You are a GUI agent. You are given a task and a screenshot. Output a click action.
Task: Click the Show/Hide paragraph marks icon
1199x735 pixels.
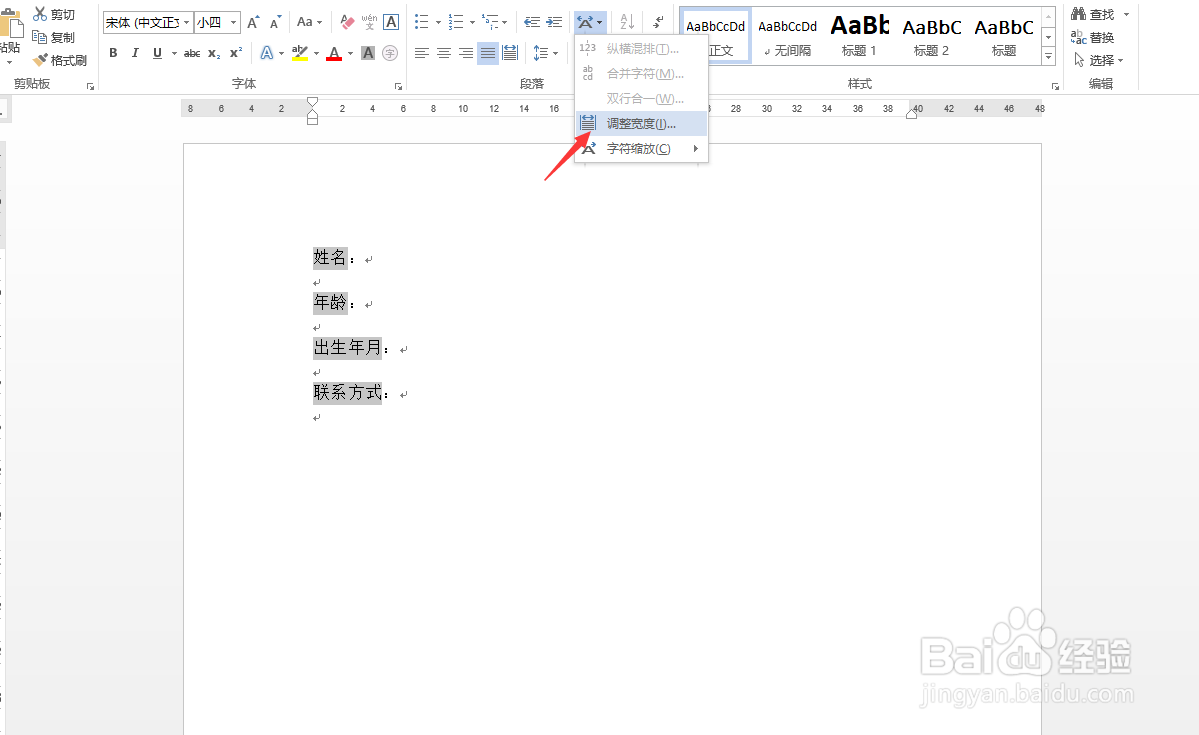[x=656, y=21]
